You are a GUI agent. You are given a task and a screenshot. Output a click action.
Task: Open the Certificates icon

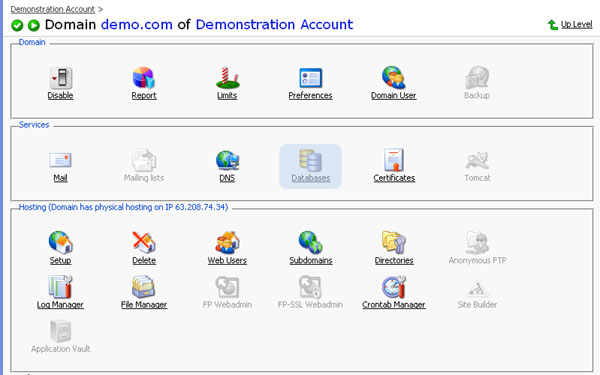click(x=394, y=160)
